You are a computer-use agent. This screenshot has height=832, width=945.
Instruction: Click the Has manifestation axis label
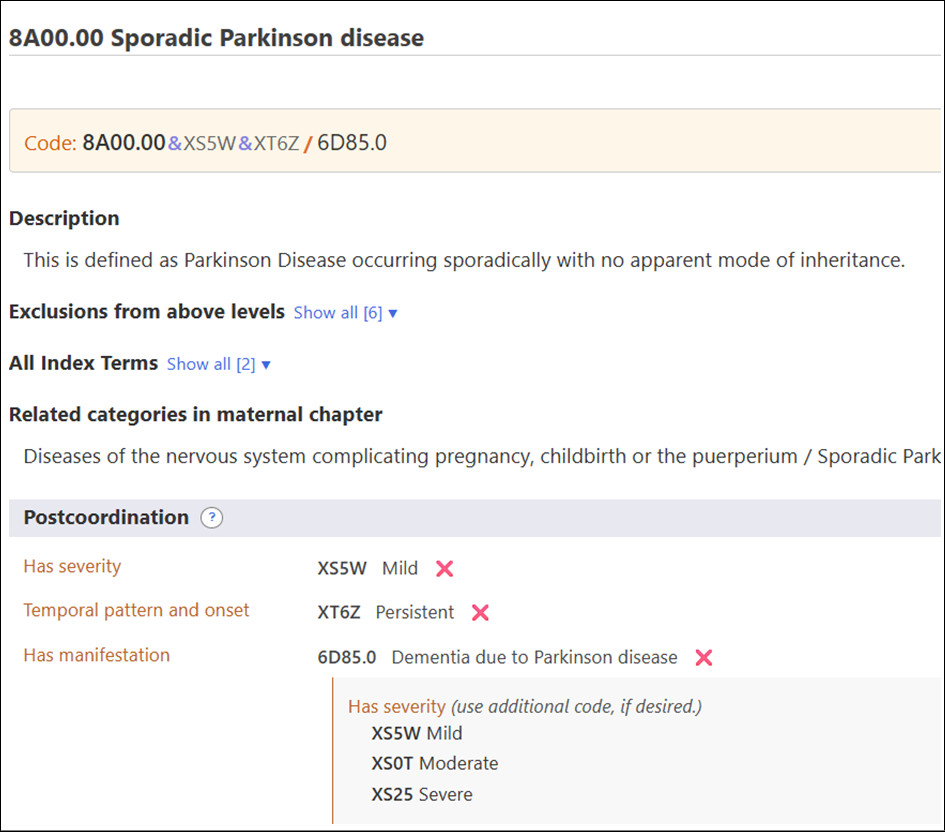95,655
